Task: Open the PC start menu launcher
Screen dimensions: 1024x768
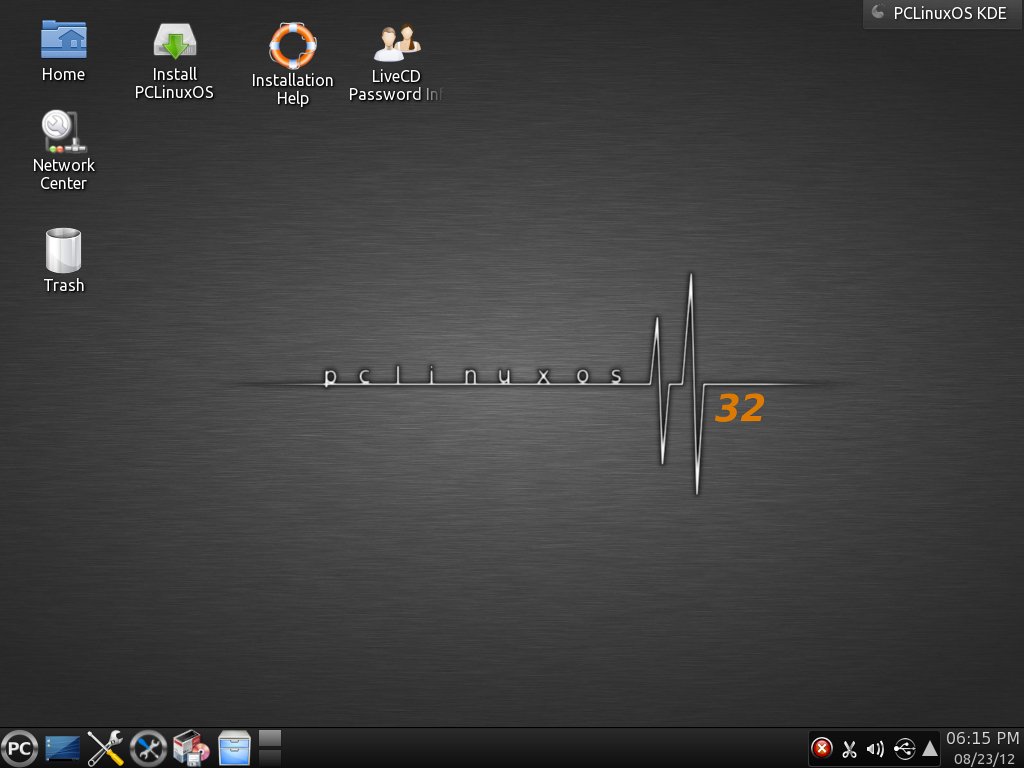Action: (x=20, y=748)
